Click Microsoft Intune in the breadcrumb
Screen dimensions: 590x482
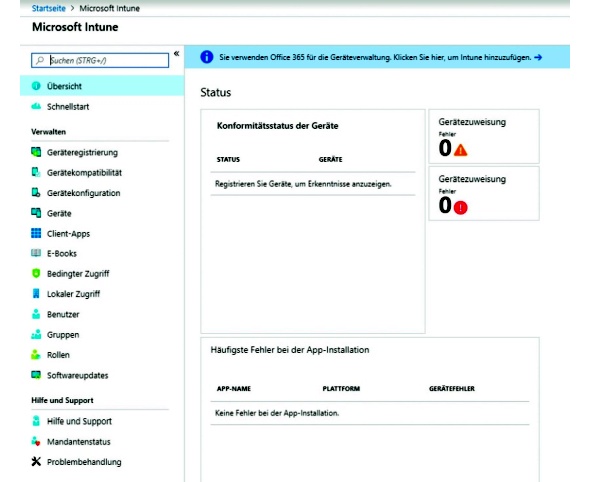(109, 8)
